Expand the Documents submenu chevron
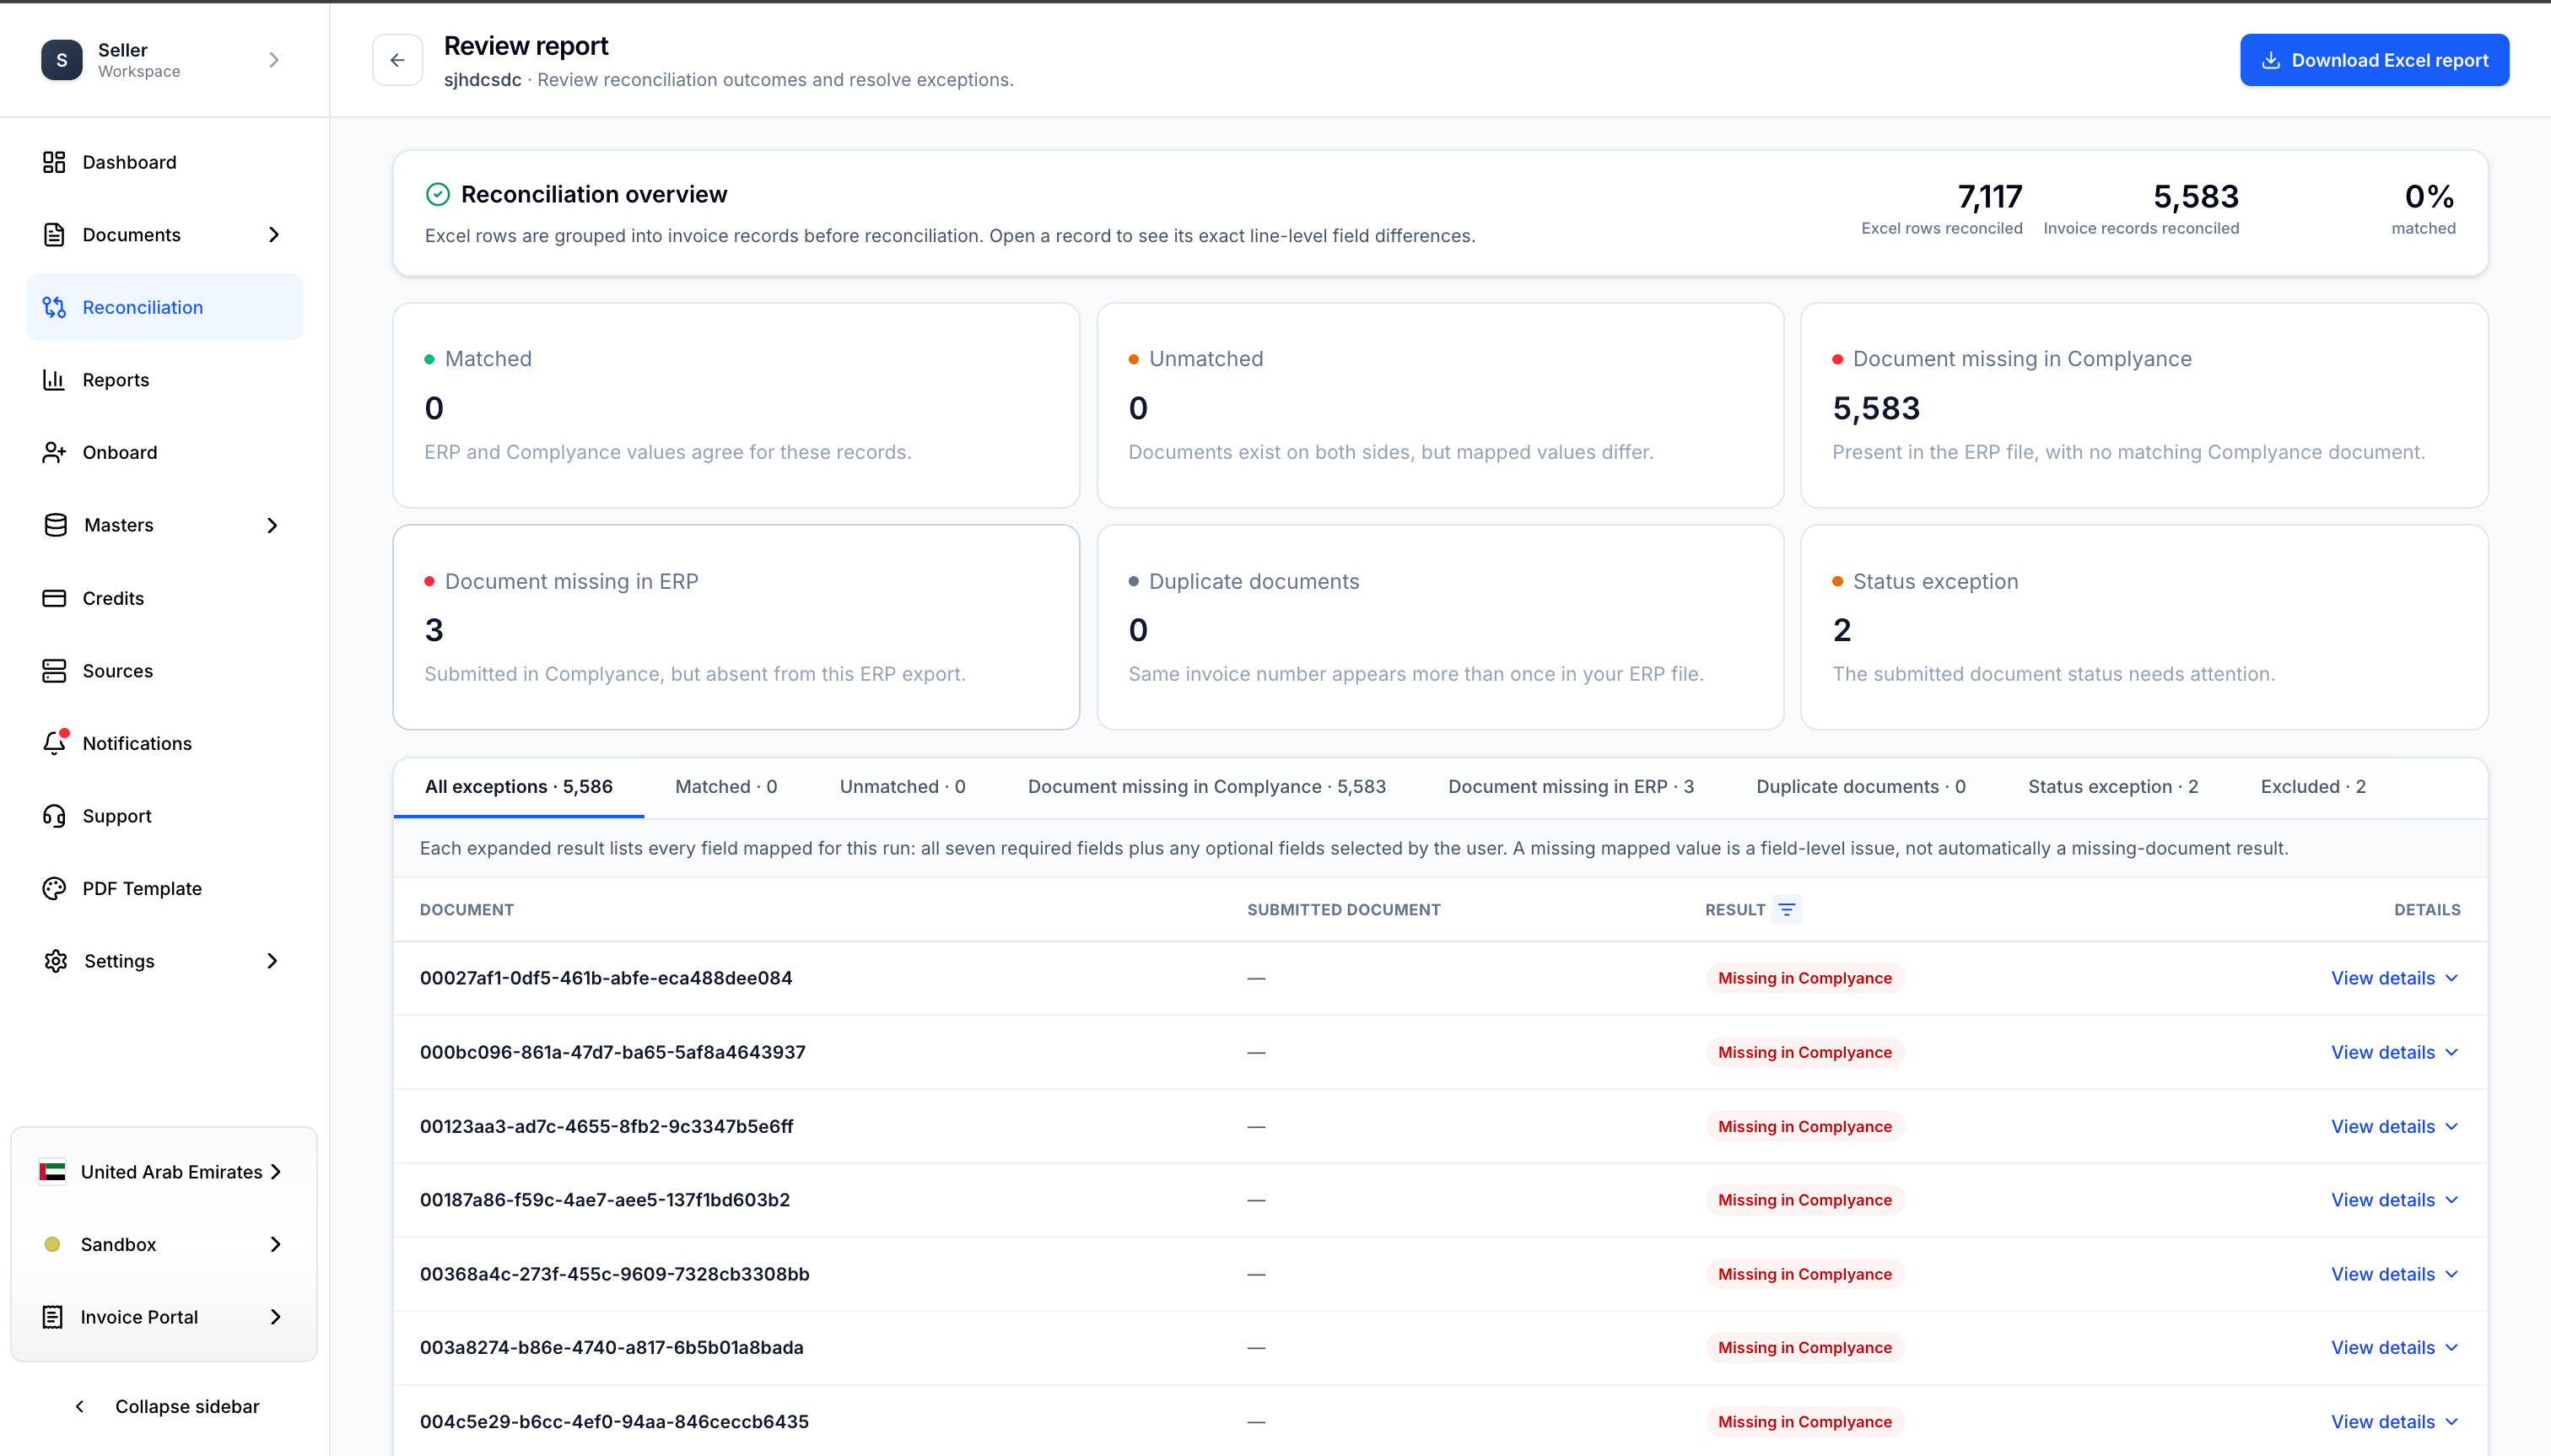Image resolution: width=2551 pixels, height=1456 pixels. [274, 235]
